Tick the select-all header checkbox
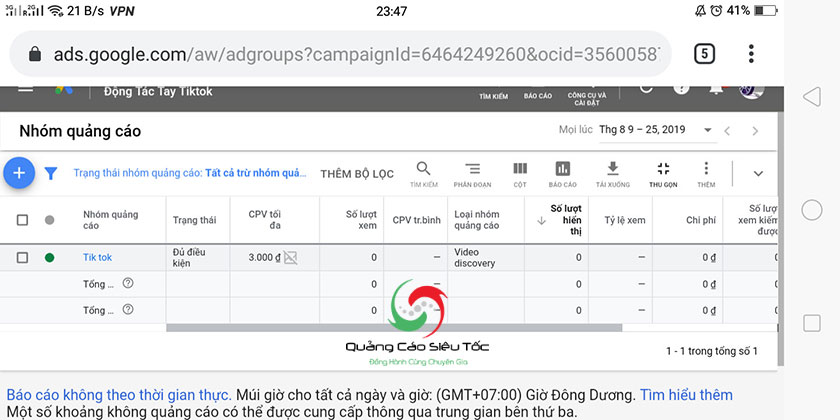This screenshot has height=420, width=840. point(22,220)
